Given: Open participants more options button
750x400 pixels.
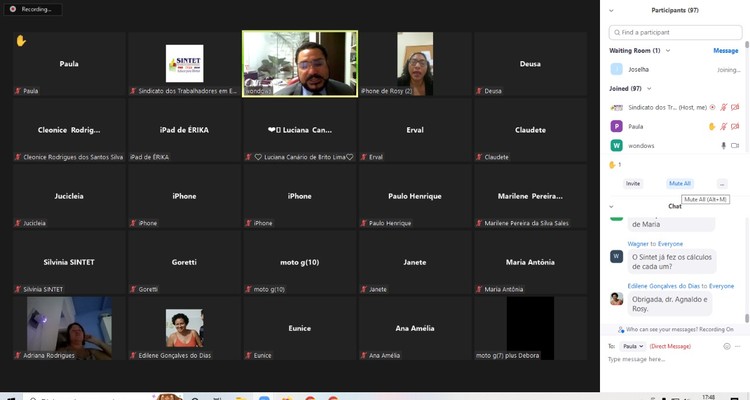Looking at the screenshot, I should point(722,184).
